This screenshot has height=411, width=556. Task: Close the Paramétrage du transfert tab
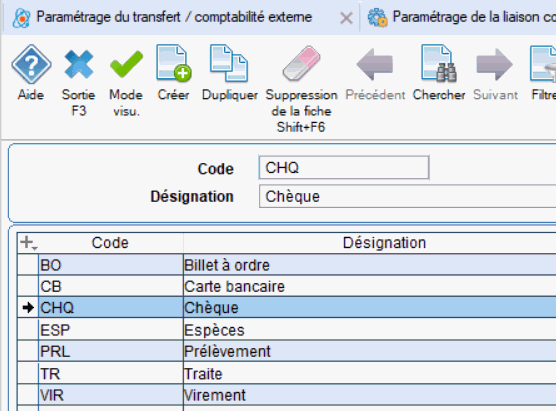coord(346,18)
